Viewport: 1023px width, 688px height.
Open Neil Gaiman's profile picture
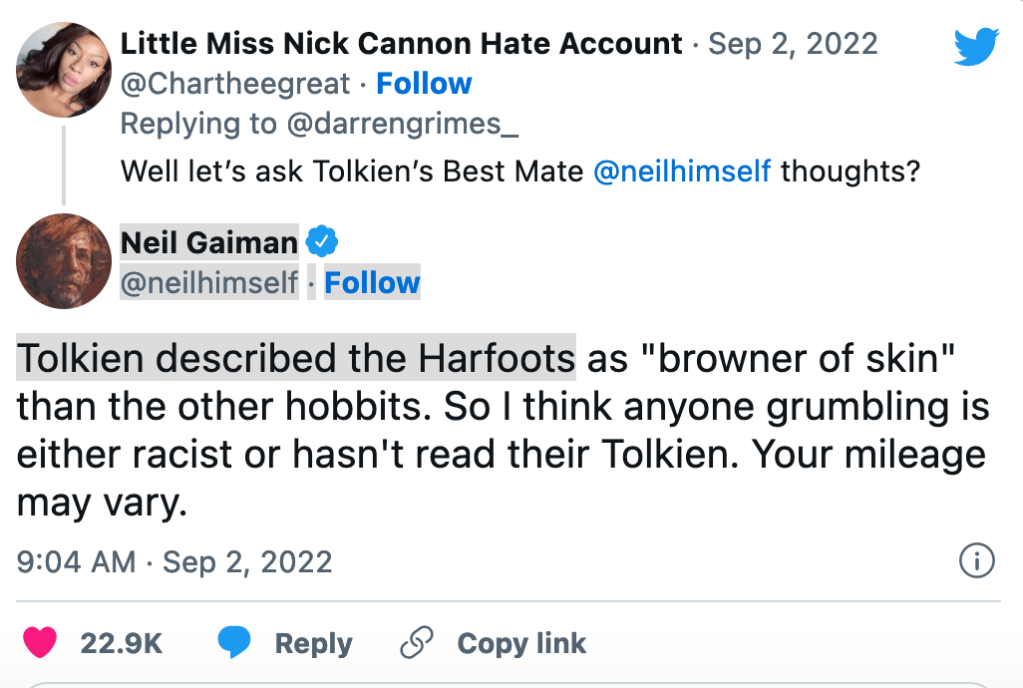tap(64, 261)
